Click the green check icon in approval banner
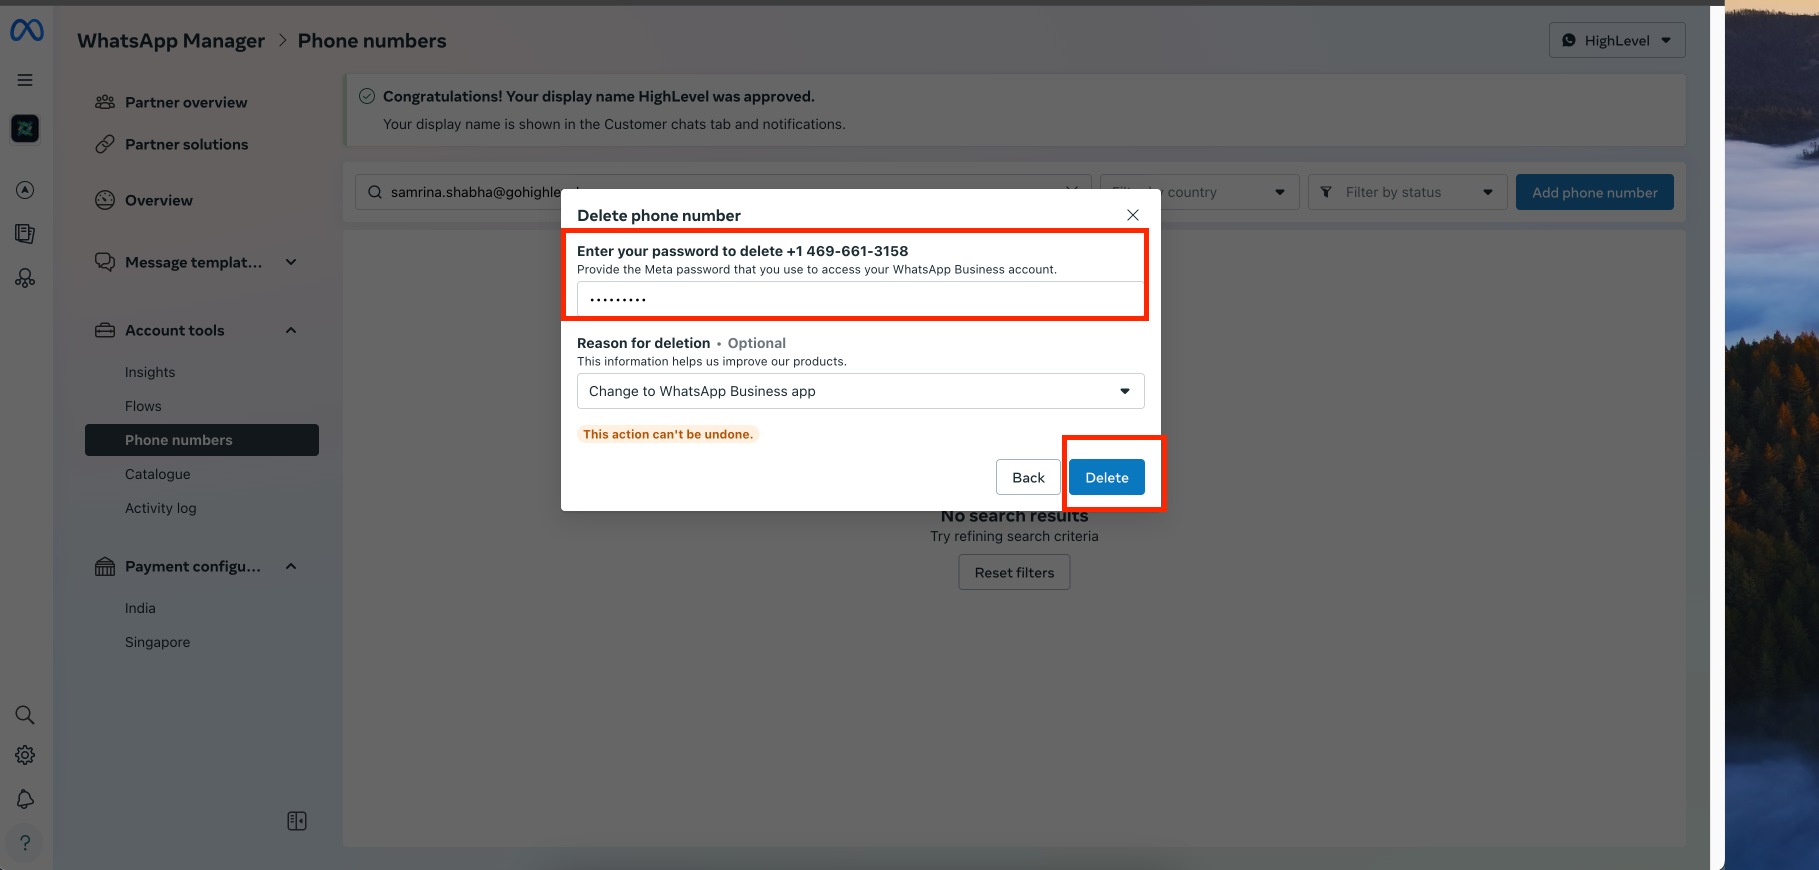The width and height of the screenshot is (1819, 870). [367, 96]
